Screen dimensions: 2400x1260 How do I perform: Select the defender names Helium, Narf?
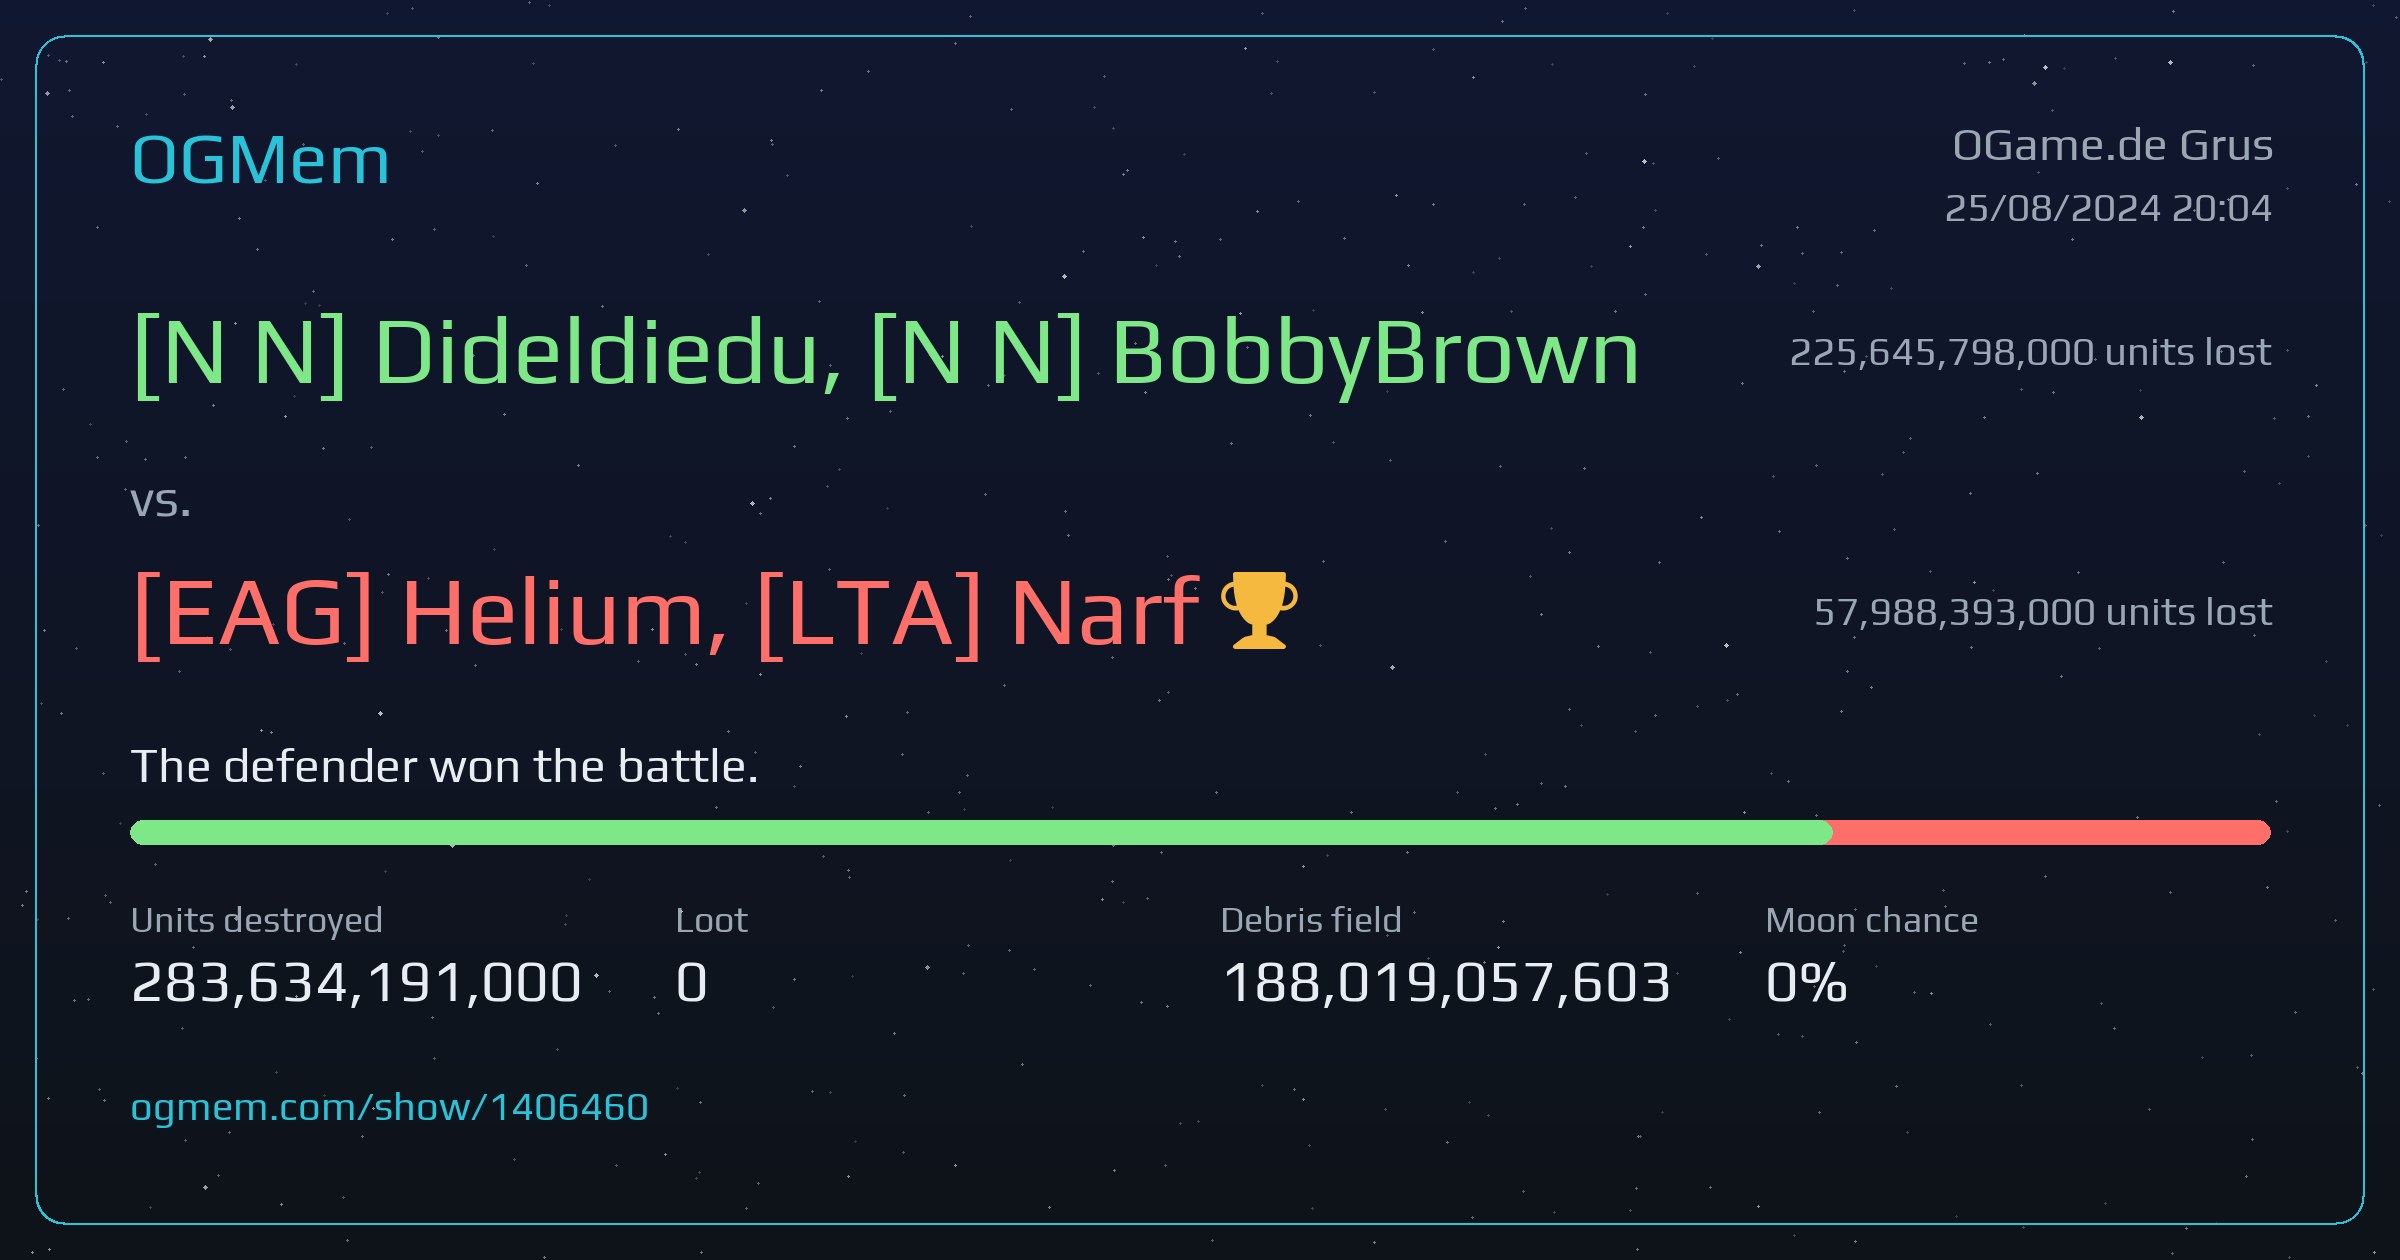[x=665, y=612]
